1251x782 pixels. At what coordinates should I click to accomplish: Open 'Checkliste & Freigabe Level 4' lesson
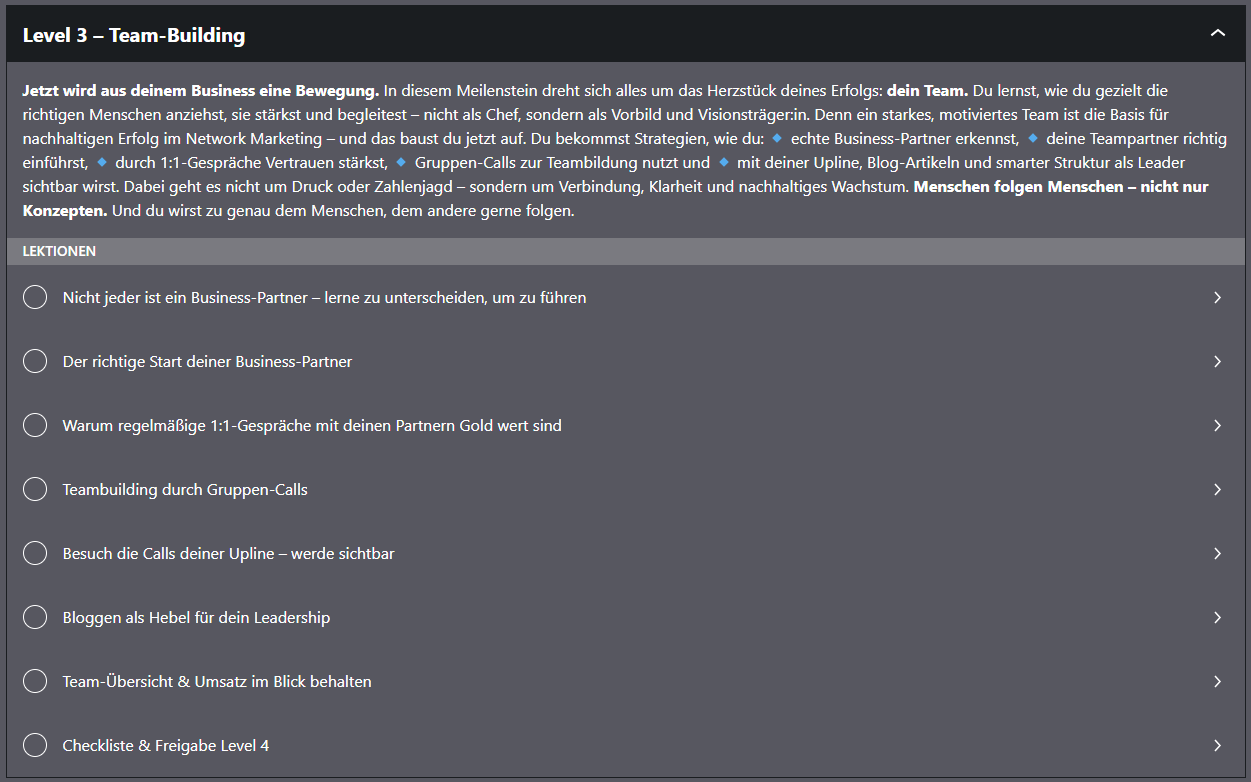[166, 745]
